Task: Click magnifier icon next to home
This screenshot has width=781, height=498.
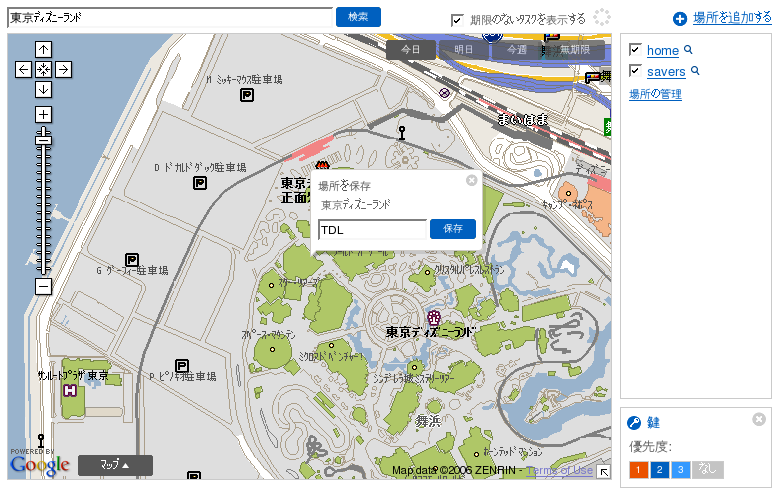Action: [x=688, y=49]
